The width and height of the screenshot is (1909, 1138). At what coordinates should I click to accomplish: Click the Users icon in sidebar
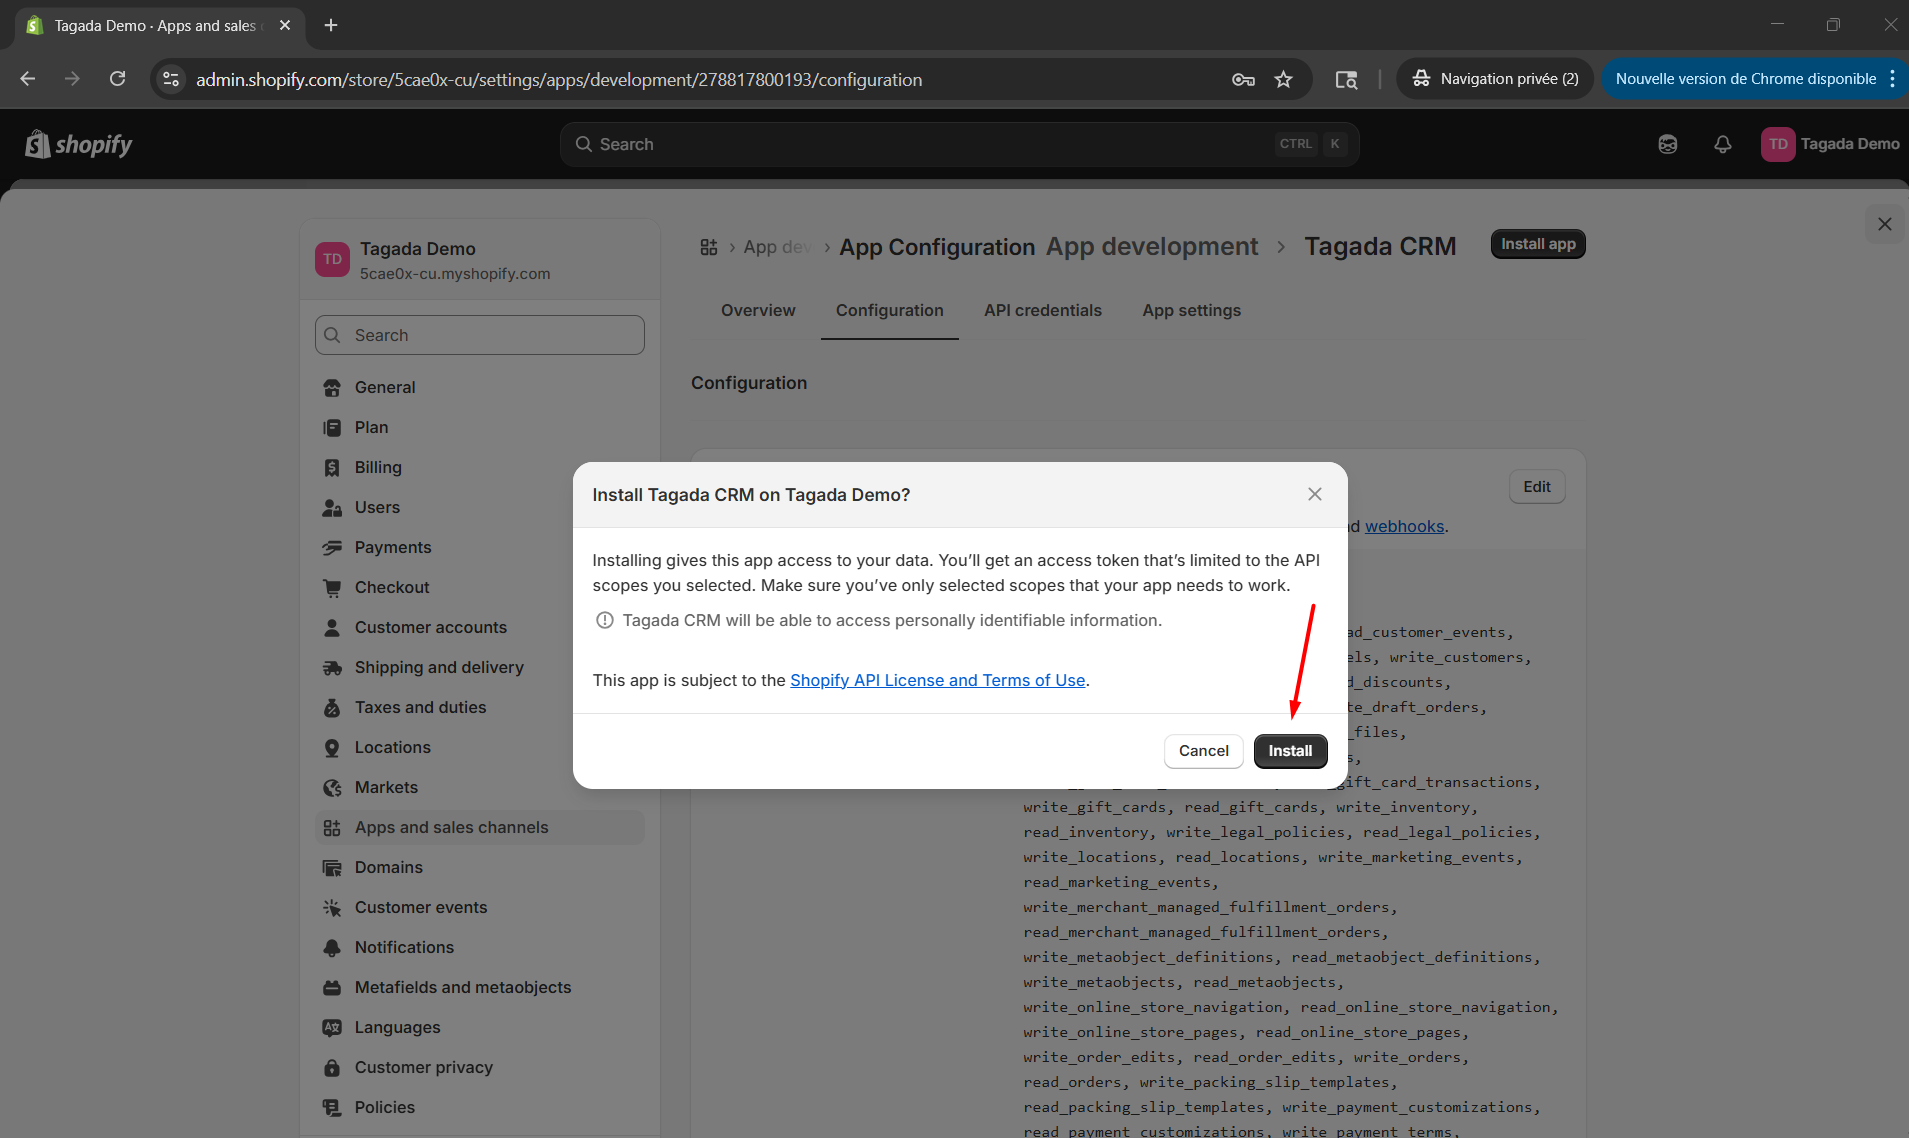(x=332, y=508)
